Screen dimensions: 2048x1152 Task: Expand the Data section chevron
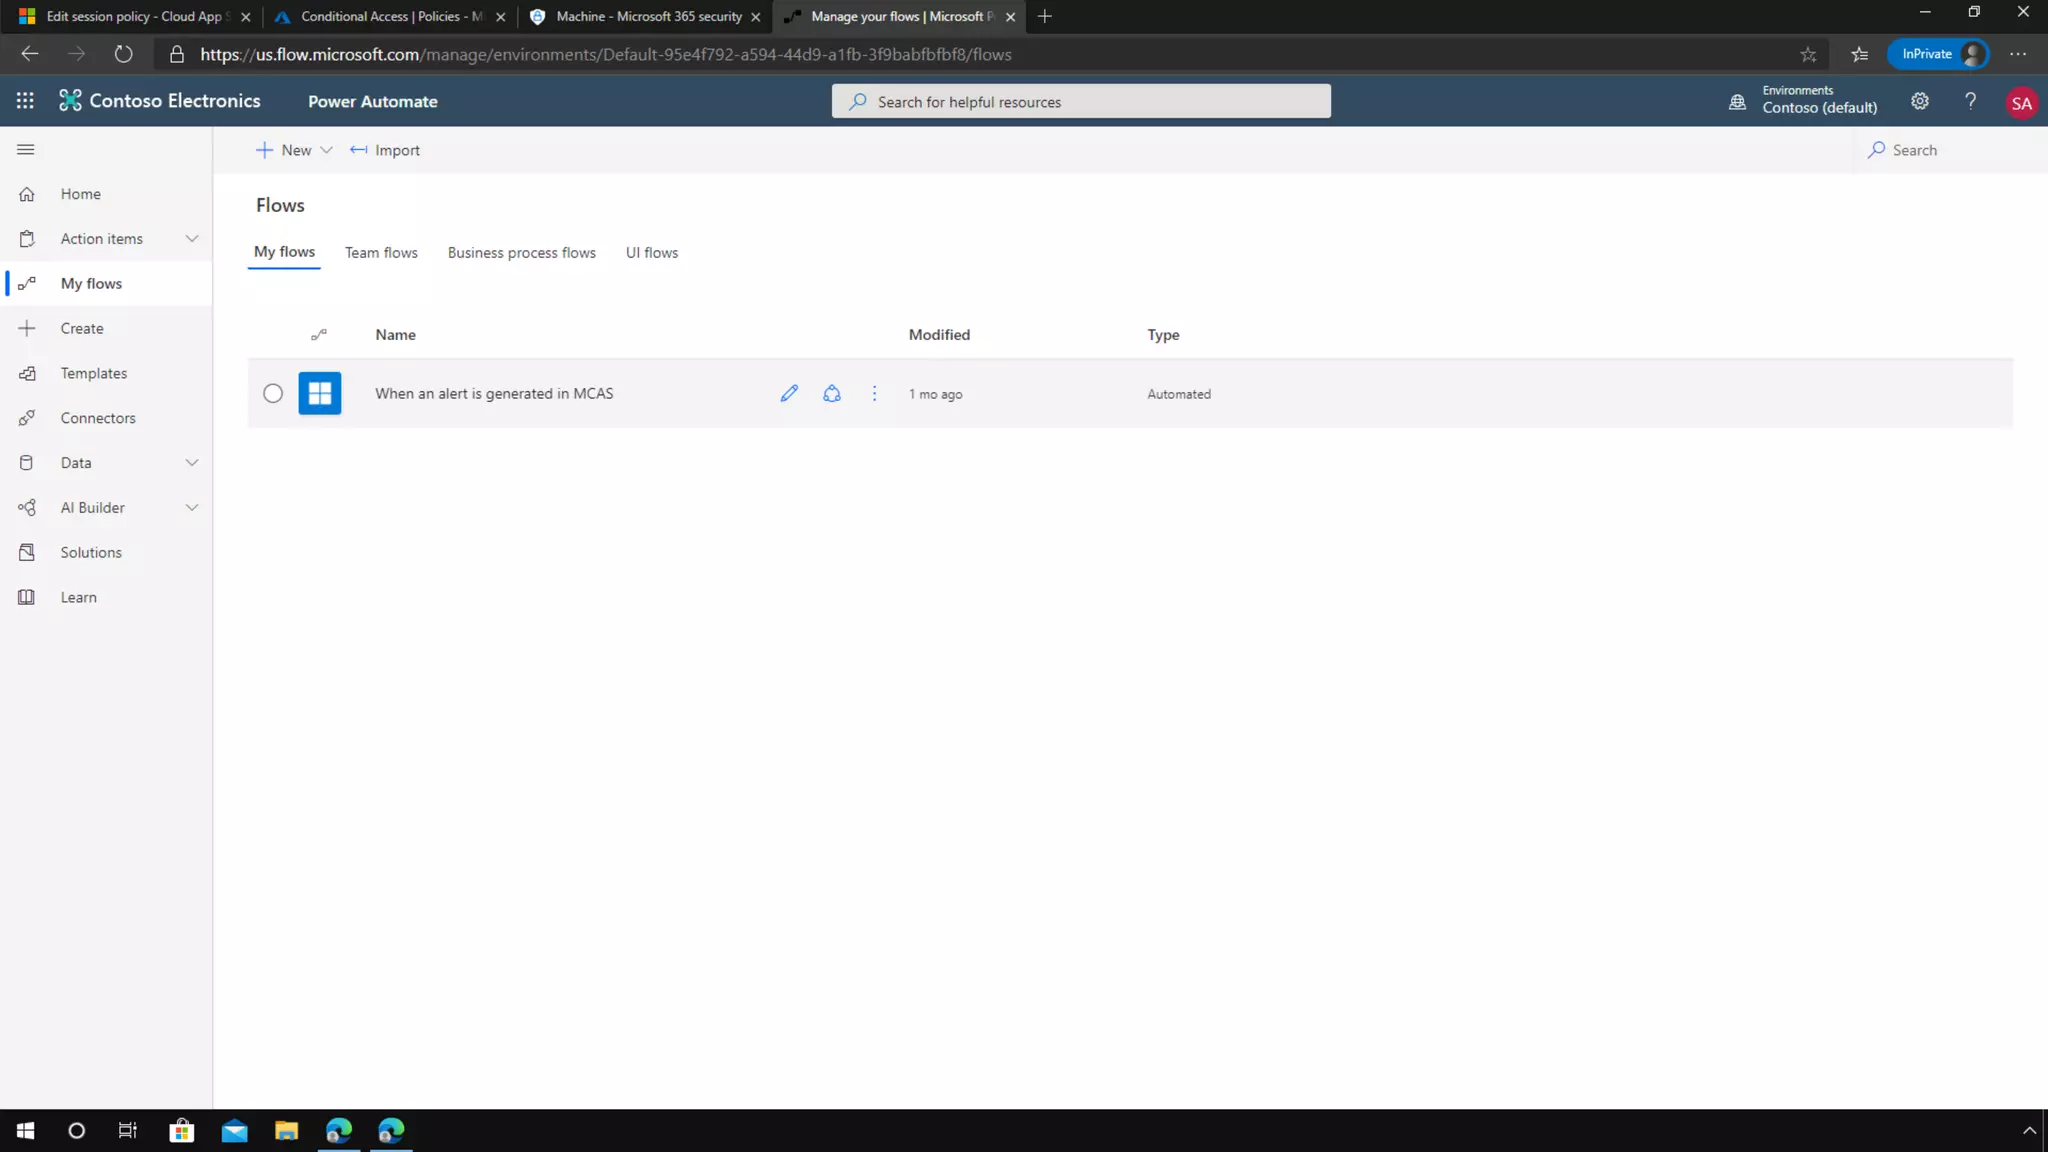[192, 462]
